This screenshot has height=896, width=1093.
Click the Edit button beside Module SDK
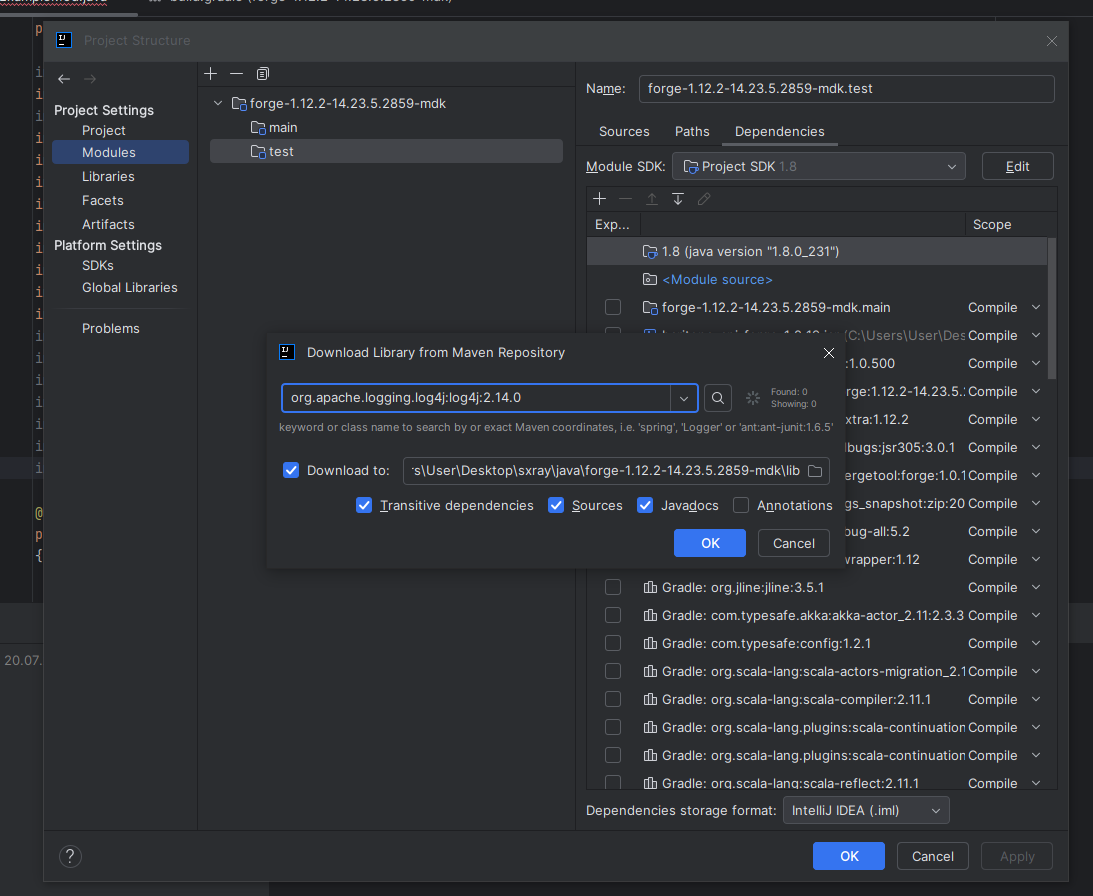[x=1017, y=166]
